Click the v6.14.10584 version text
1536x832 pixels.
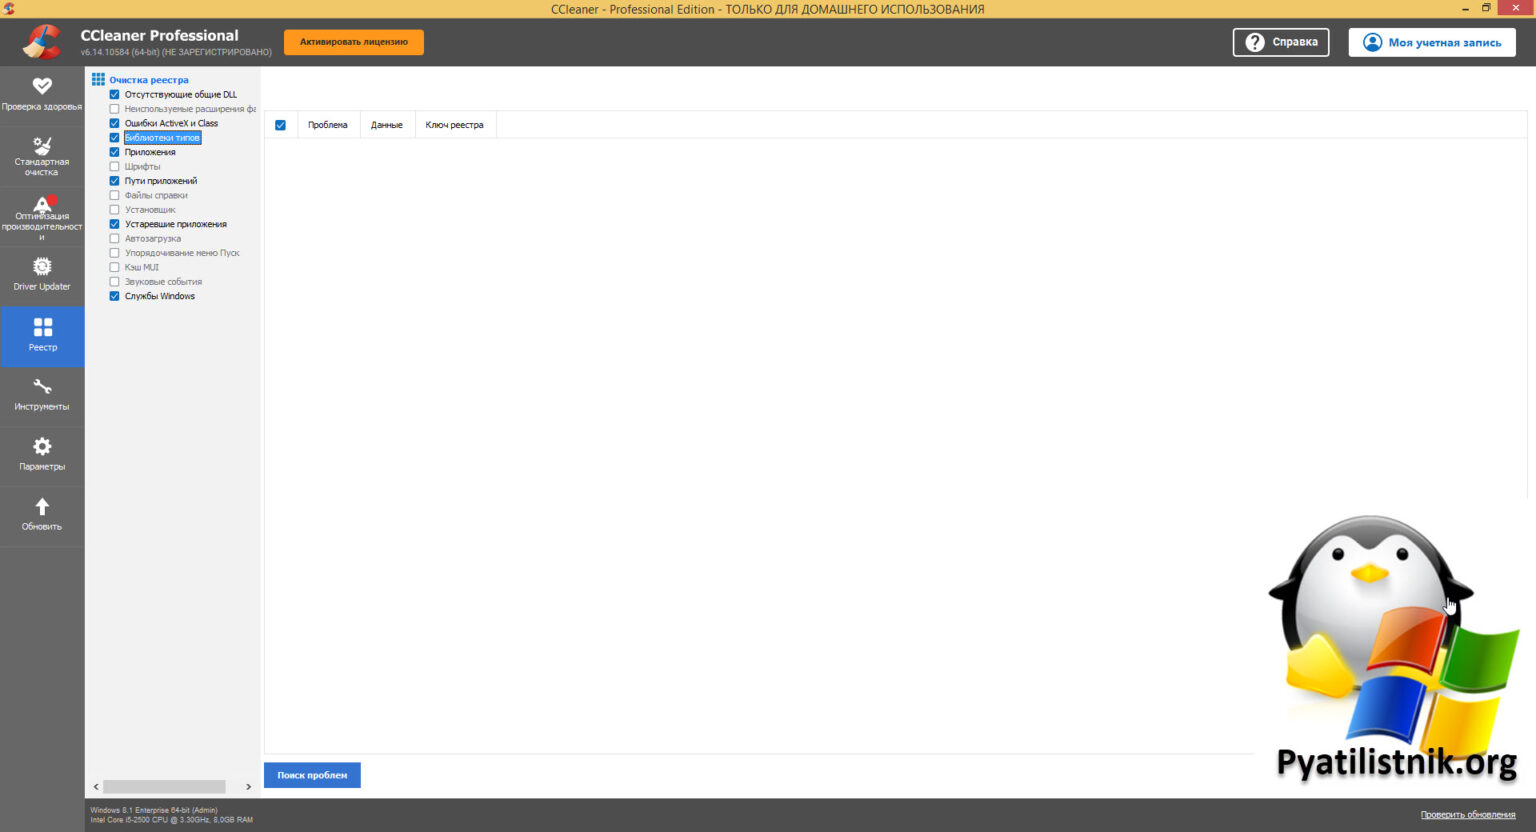176,52
